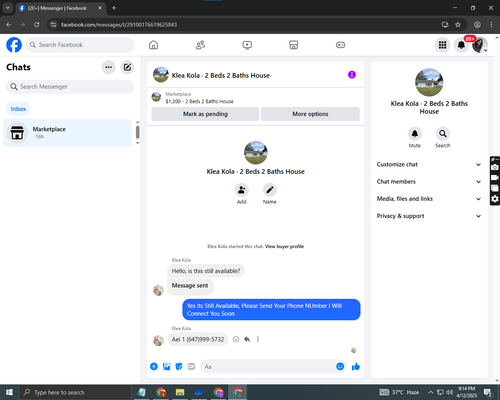Open more actions plus icon in composer
This screenshot has width=500, height=400.
pyautogui.click(x=154, y=367)
